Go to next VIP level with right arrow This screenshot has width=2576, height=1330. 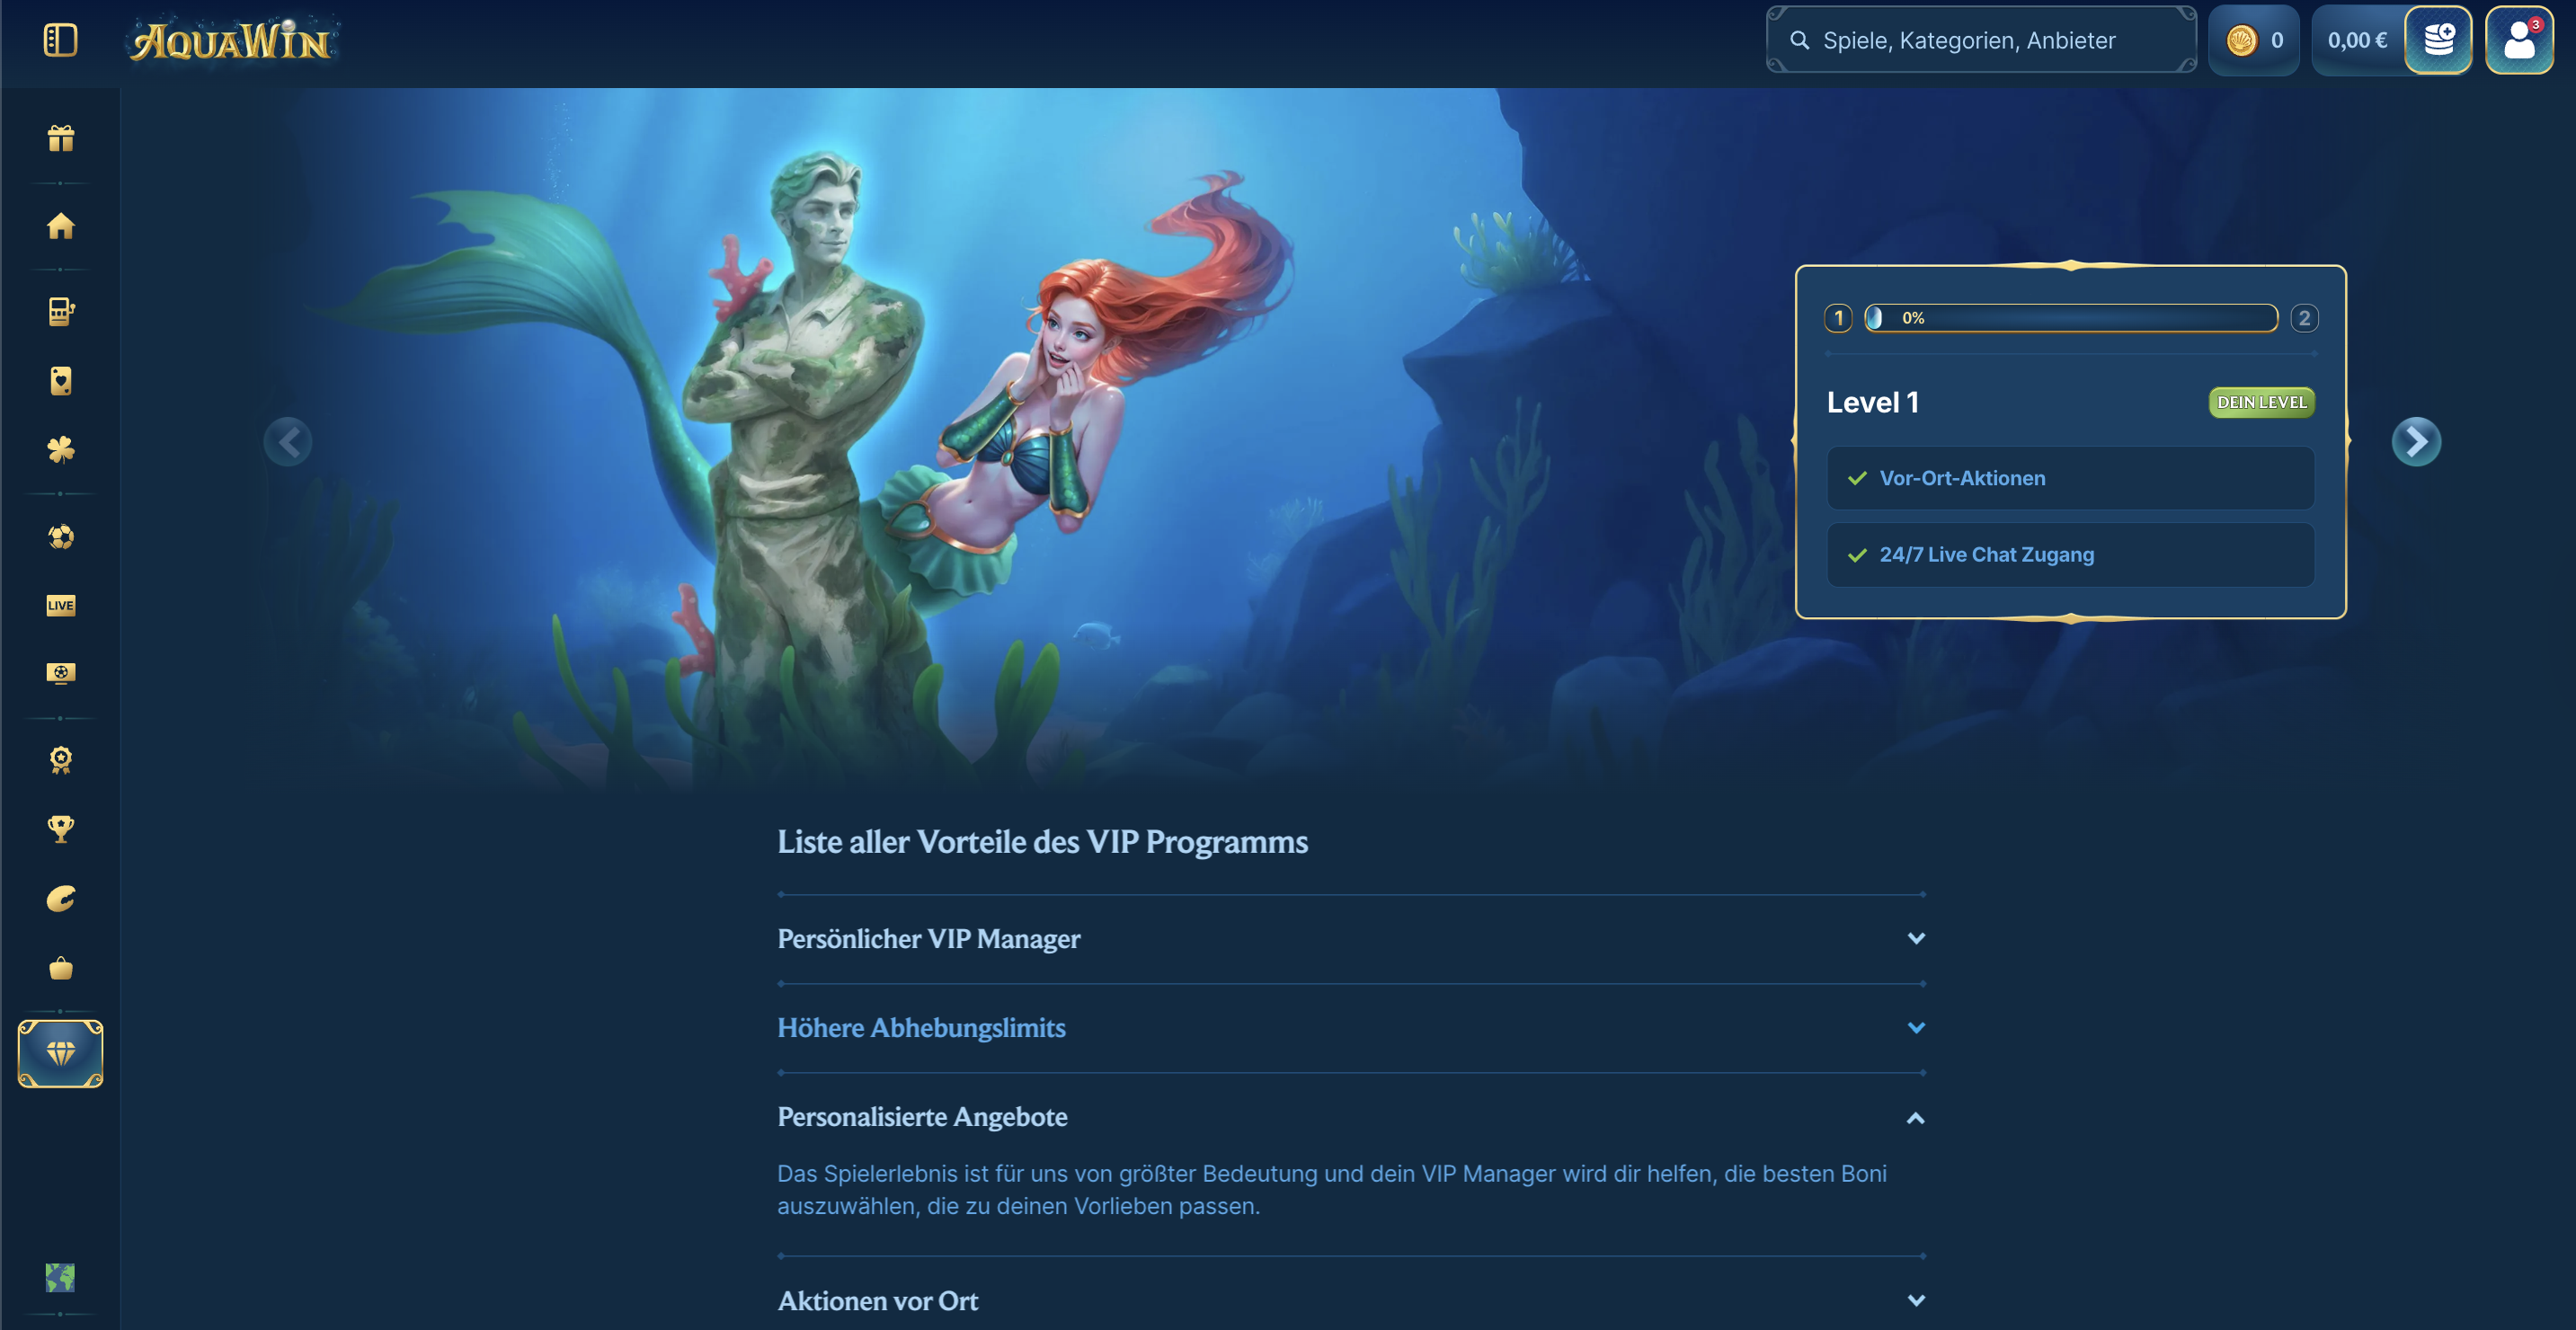pos(2416,442)
